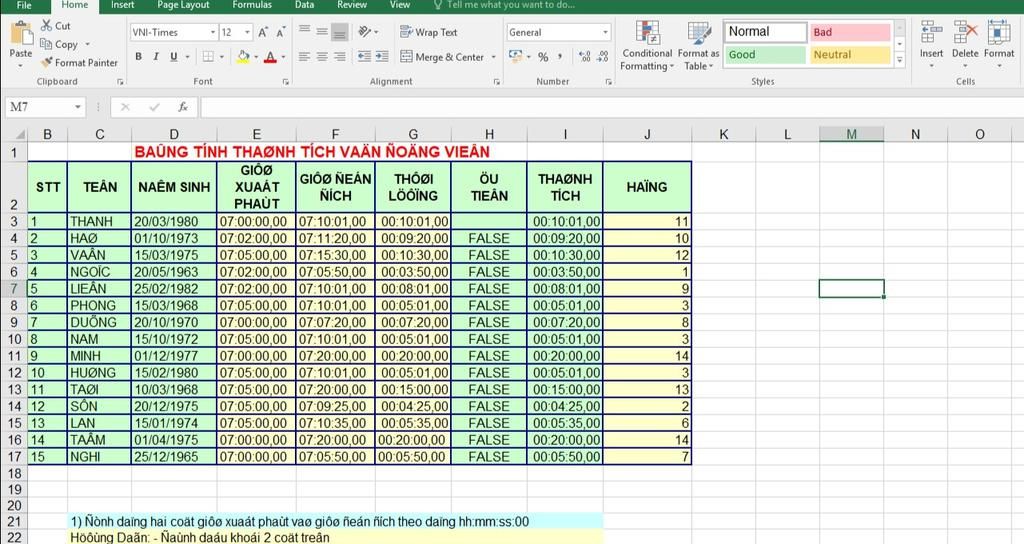
Task: Click the red Font Color A
Action: [x=270, y=57]
